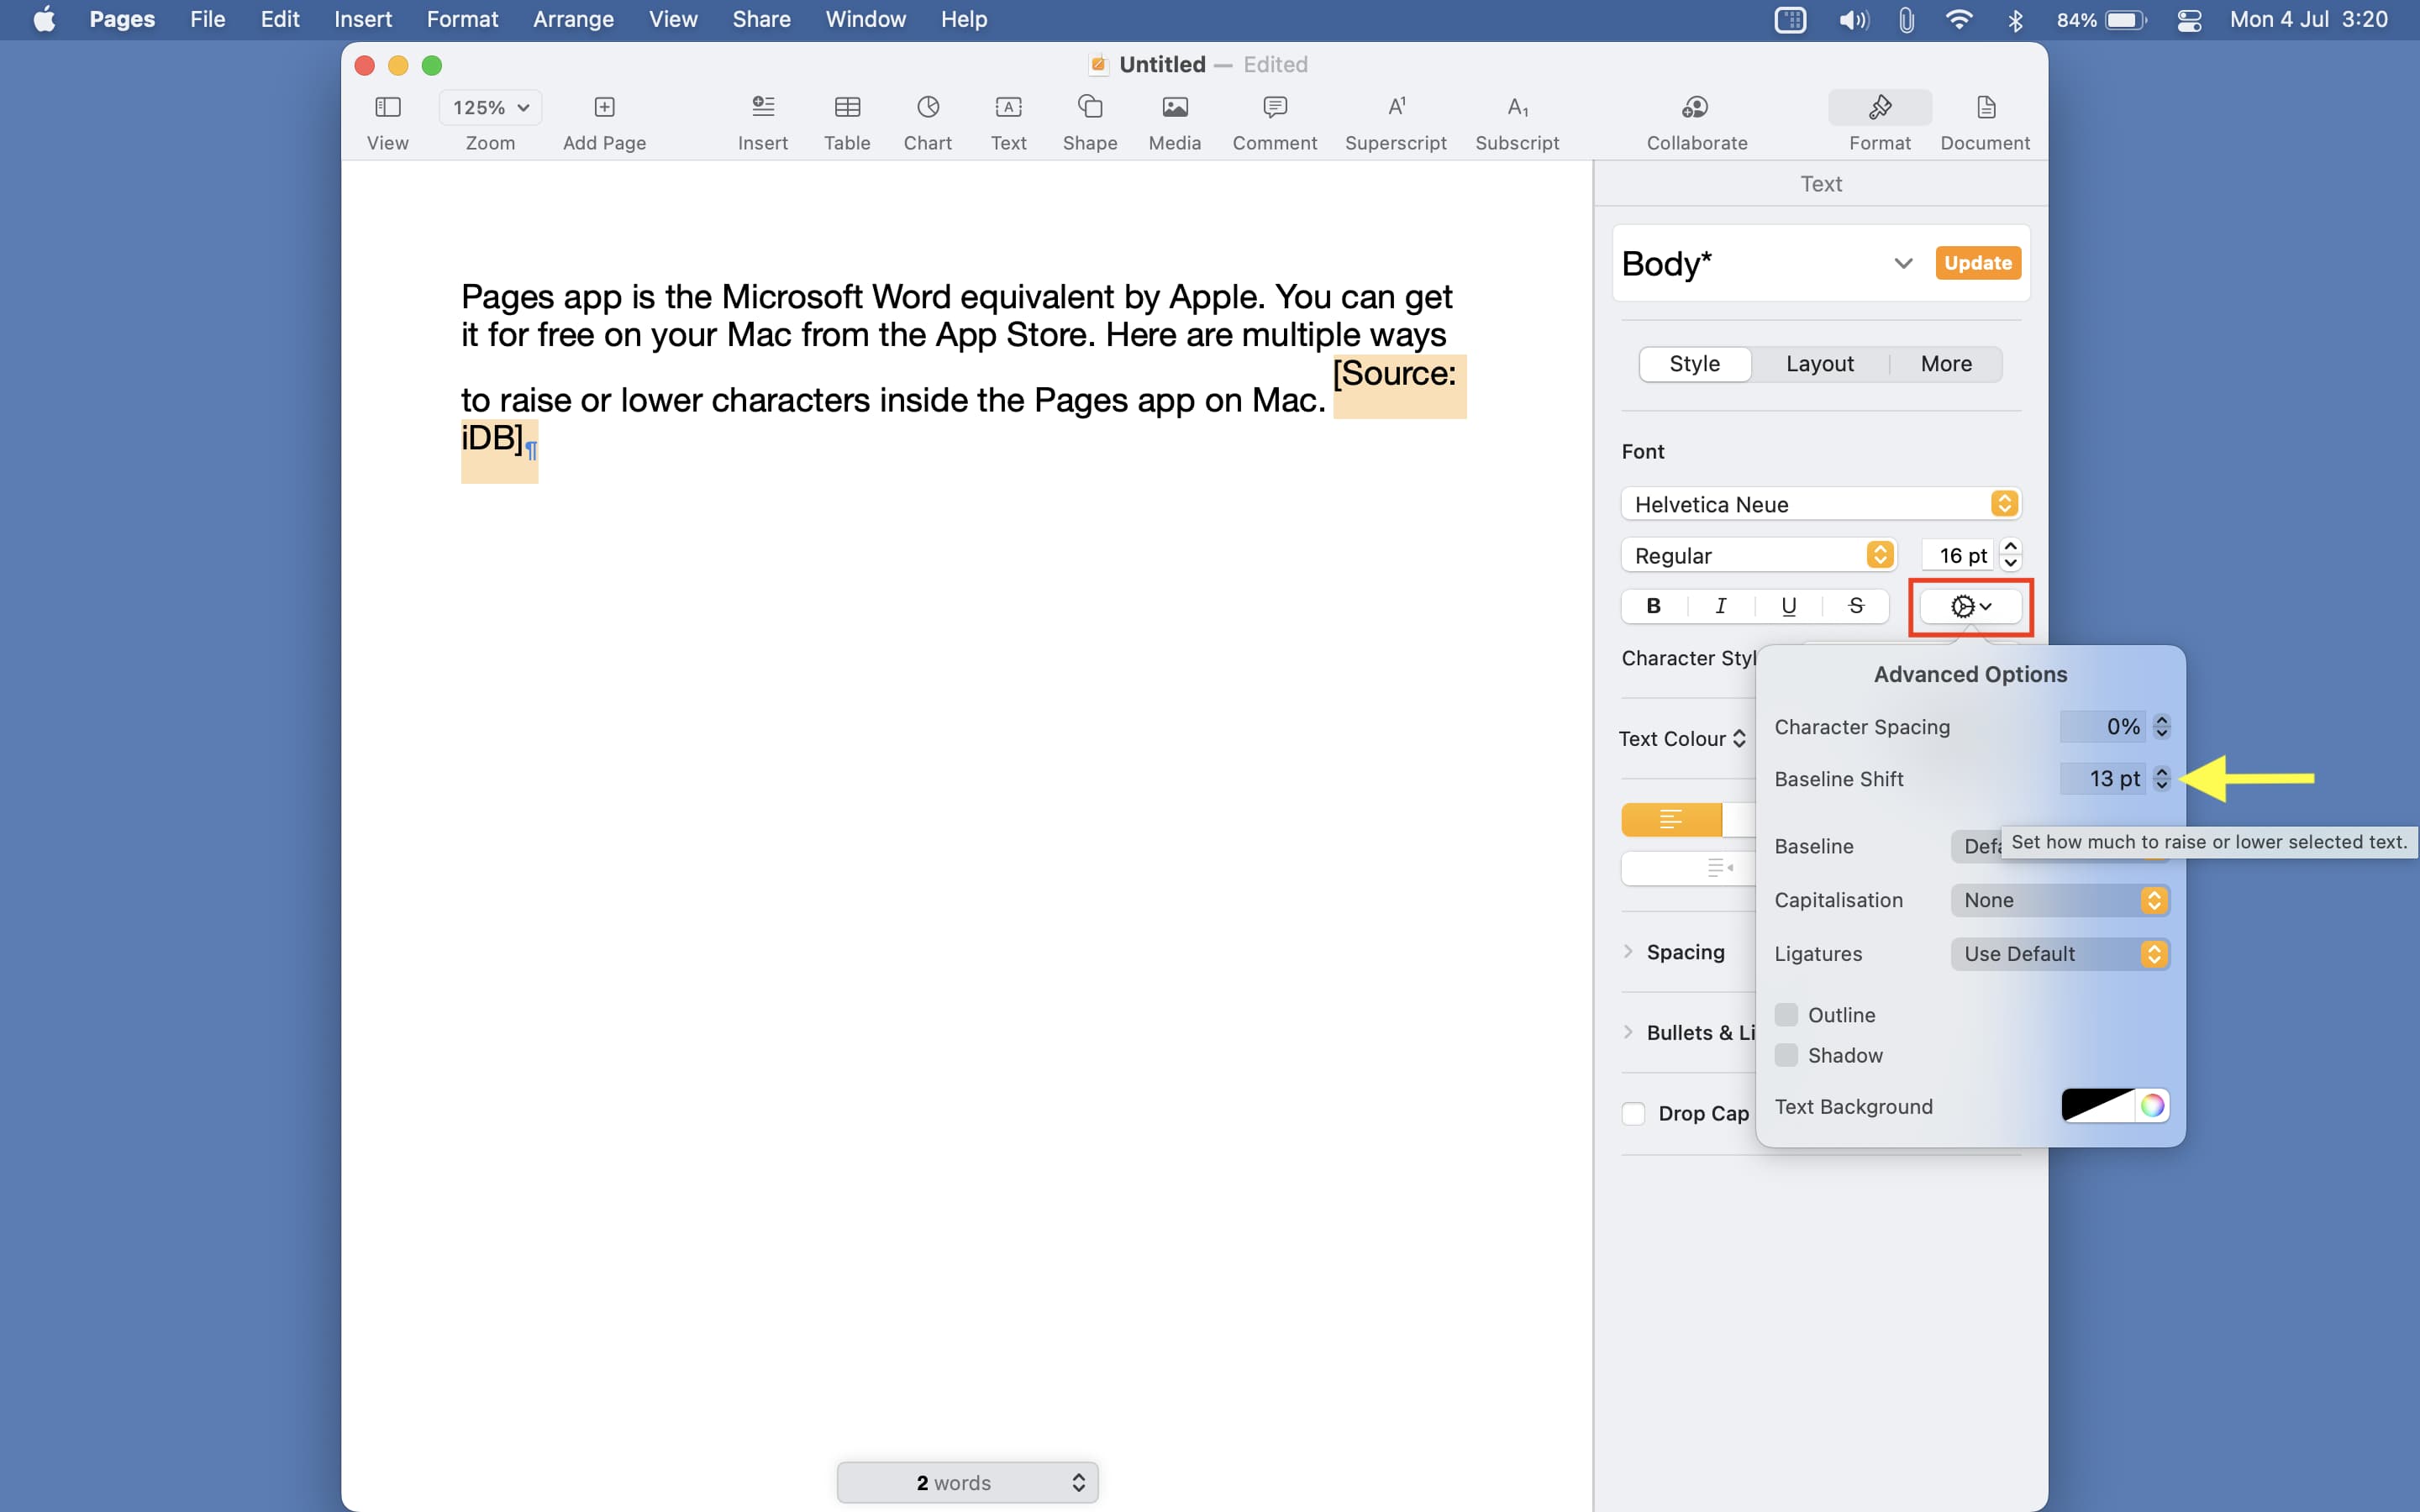This screenshot has height=1512, width=2420.
Task: Click the decrease indent button
Action: point(1720,867)
